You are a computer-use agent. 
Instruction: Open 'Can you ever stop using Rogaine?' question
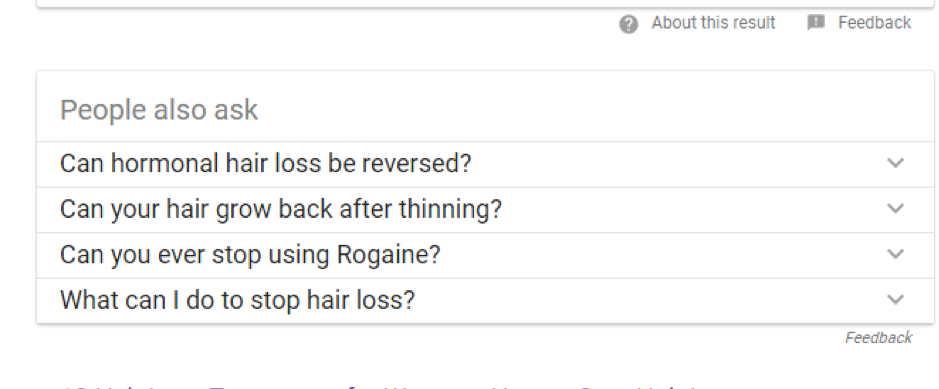click(477, 255)
